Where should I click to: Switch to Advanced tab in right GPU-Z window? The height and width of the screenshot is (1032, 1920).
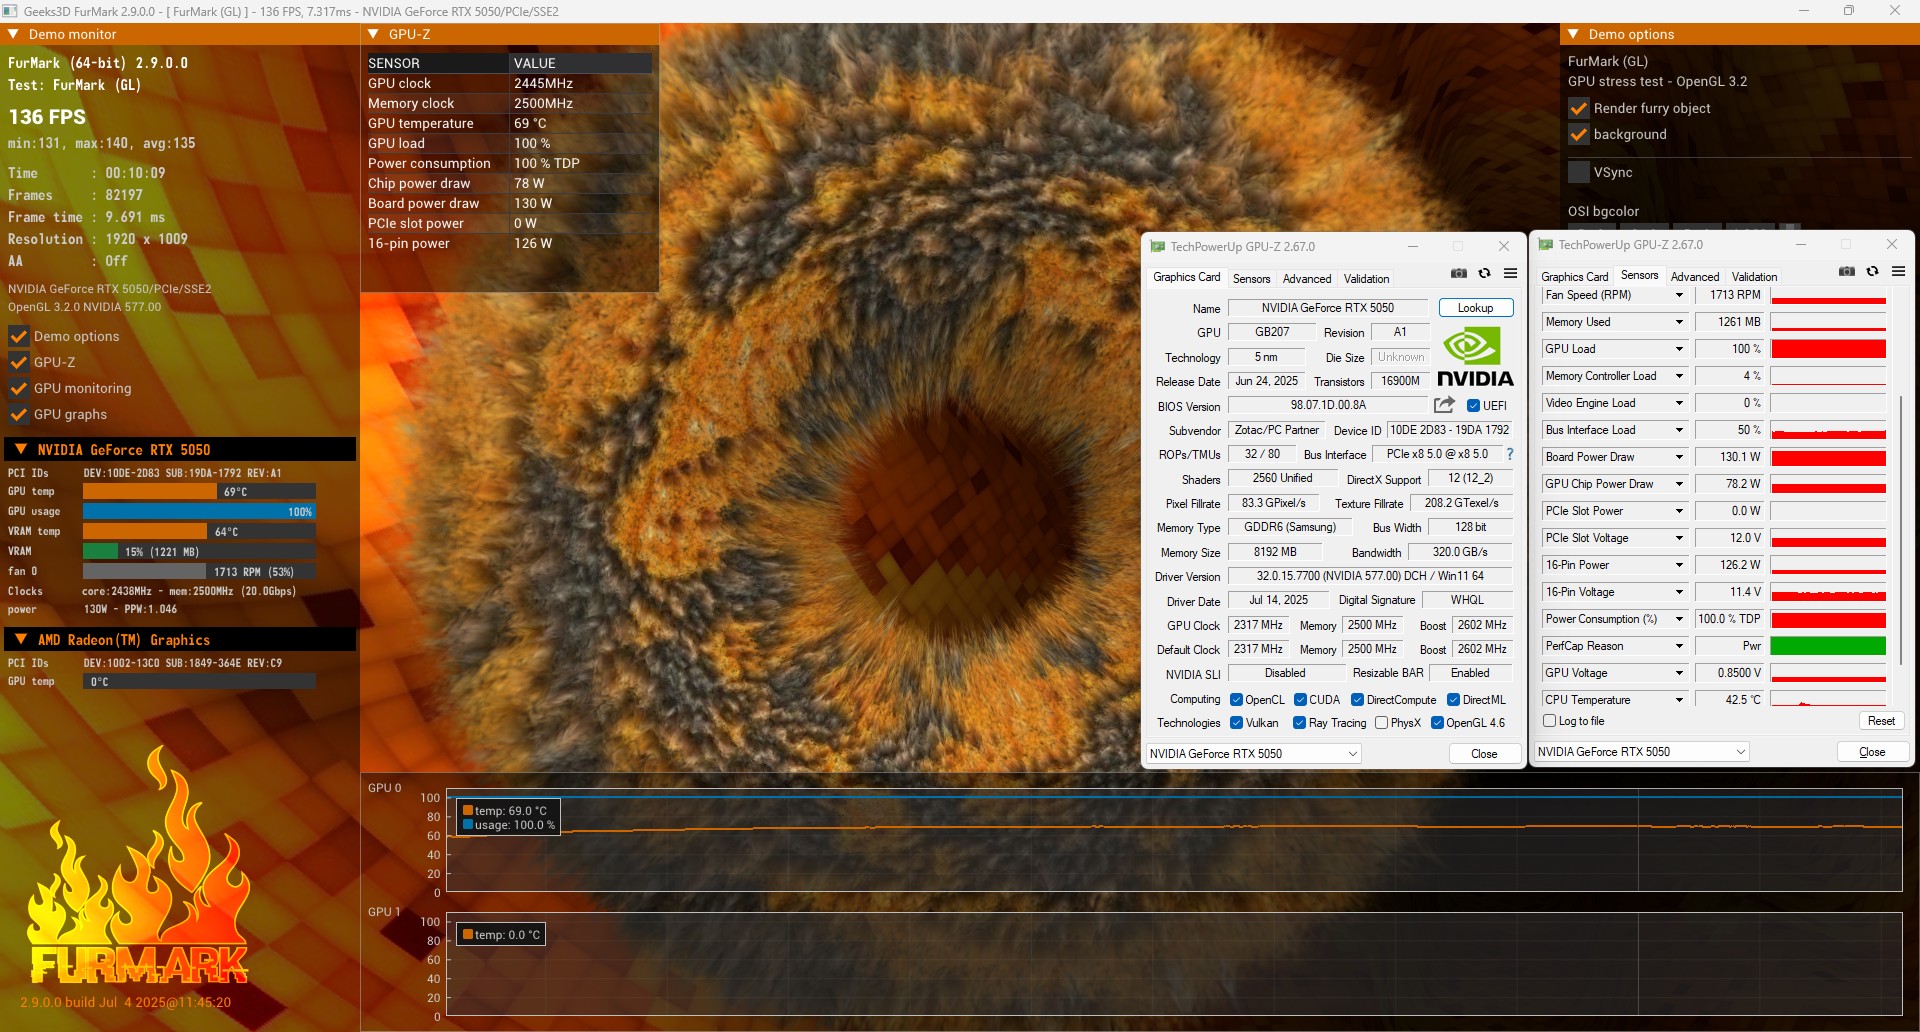(1695, 277)
